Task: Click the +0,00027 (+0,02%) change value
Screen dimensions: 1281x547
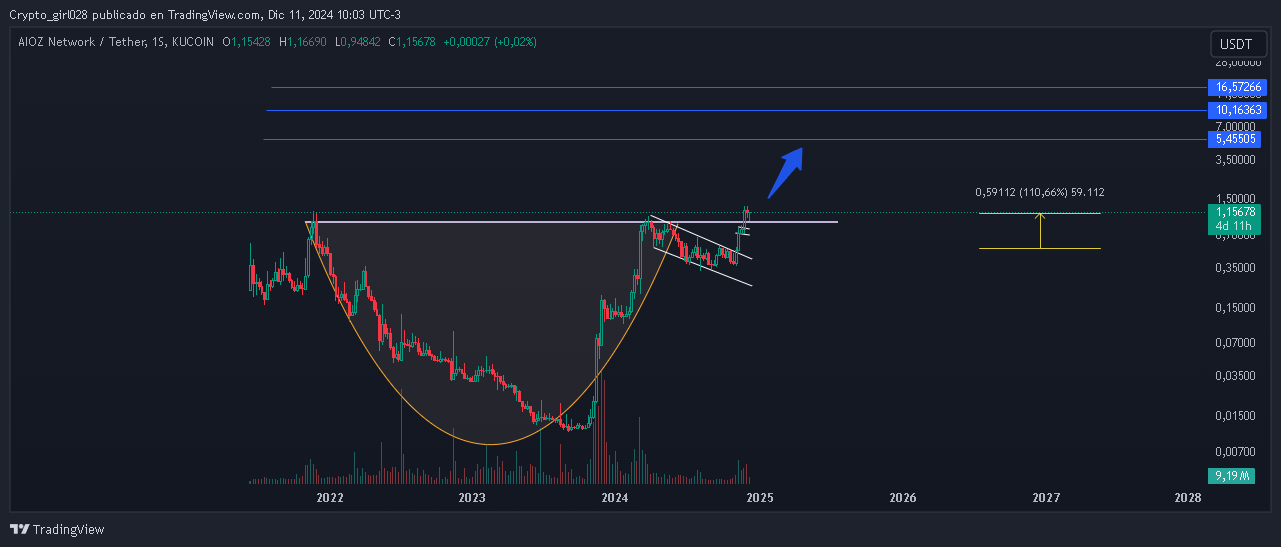Action: tap(491, 42)
